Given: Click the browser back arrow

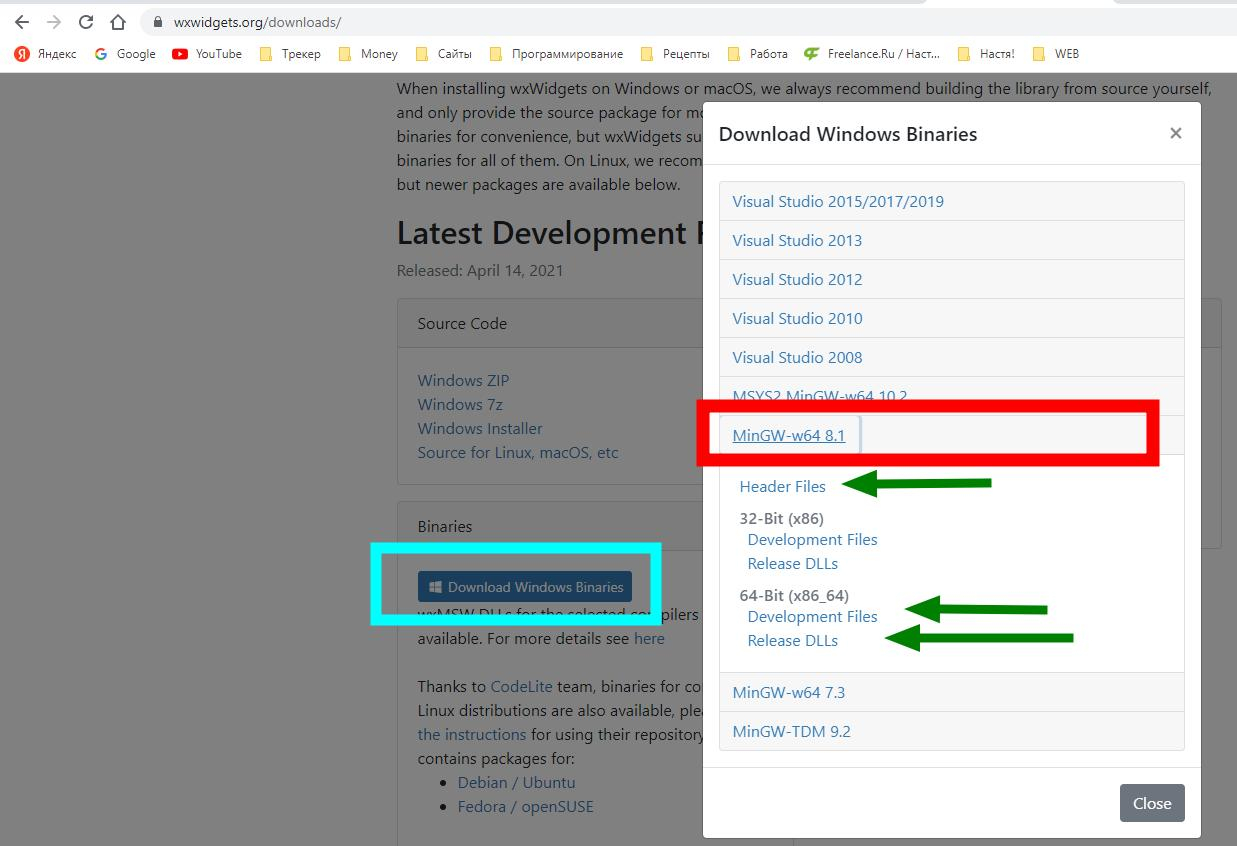Looking at the screenshot, I should point(22,22).
